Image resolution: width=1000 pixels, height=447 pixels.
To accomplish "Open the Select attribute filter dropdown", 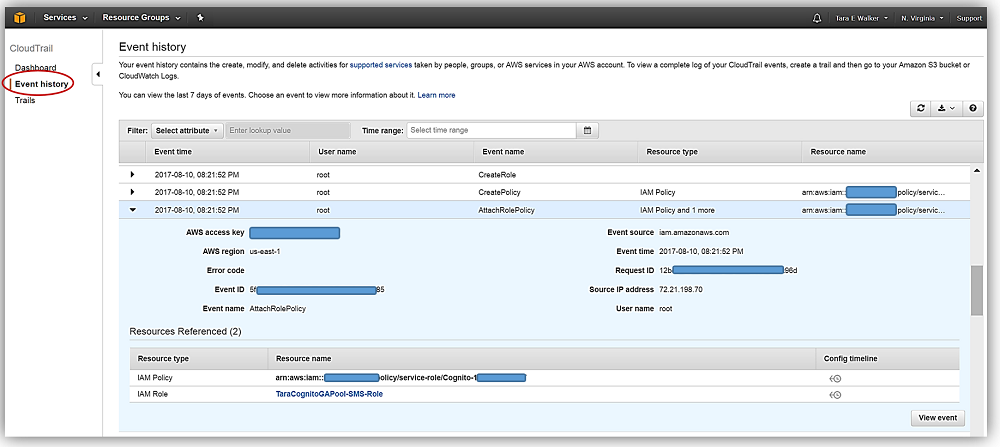I will point(187,130).
